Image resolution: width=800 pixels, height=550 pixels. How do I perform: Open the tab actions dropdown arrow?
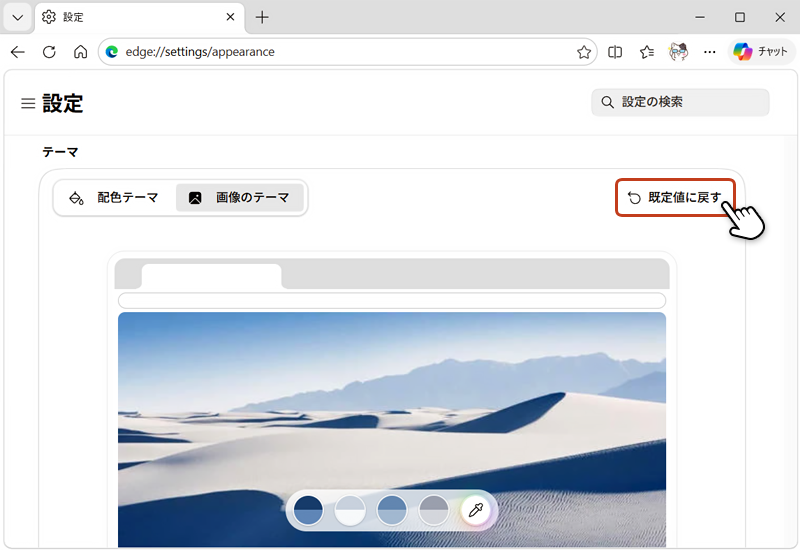coord(18,17)
